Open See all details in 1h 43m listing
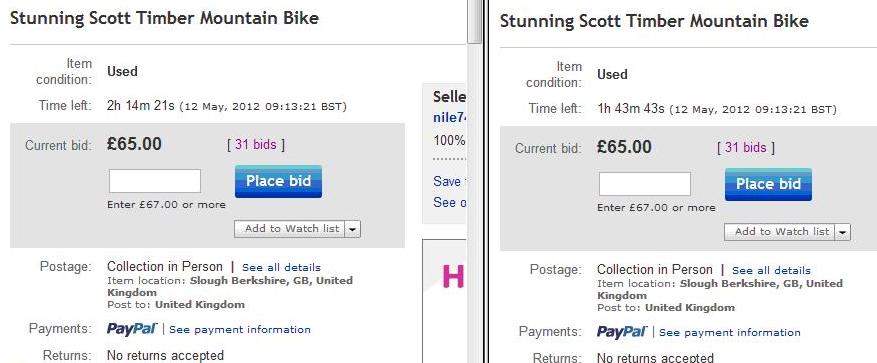 771,270
